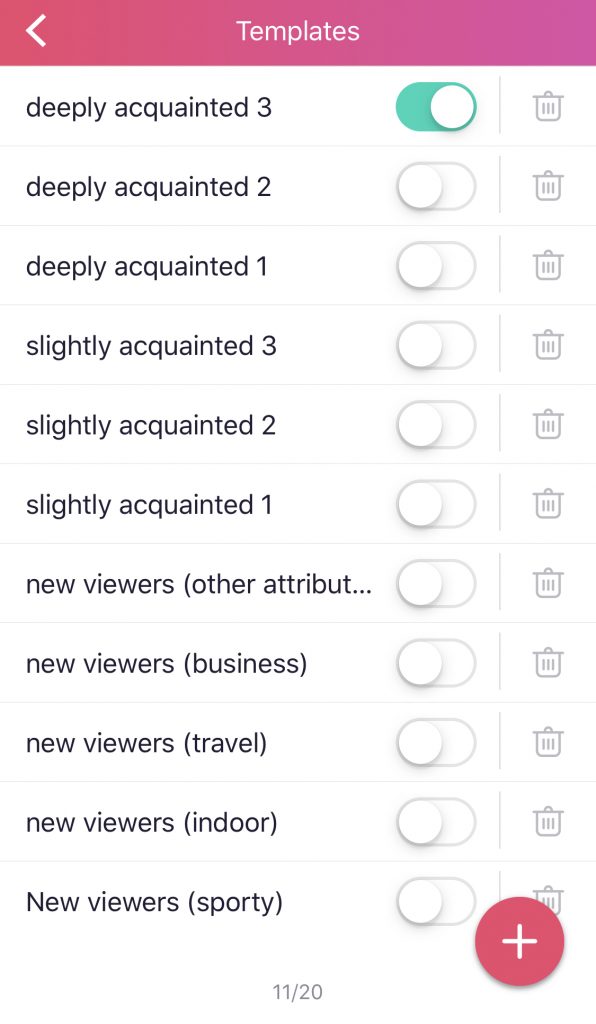The width and height of the screenshot is (596, 1024).
Task: Open the new viewers (business) template
Action: 166,664
